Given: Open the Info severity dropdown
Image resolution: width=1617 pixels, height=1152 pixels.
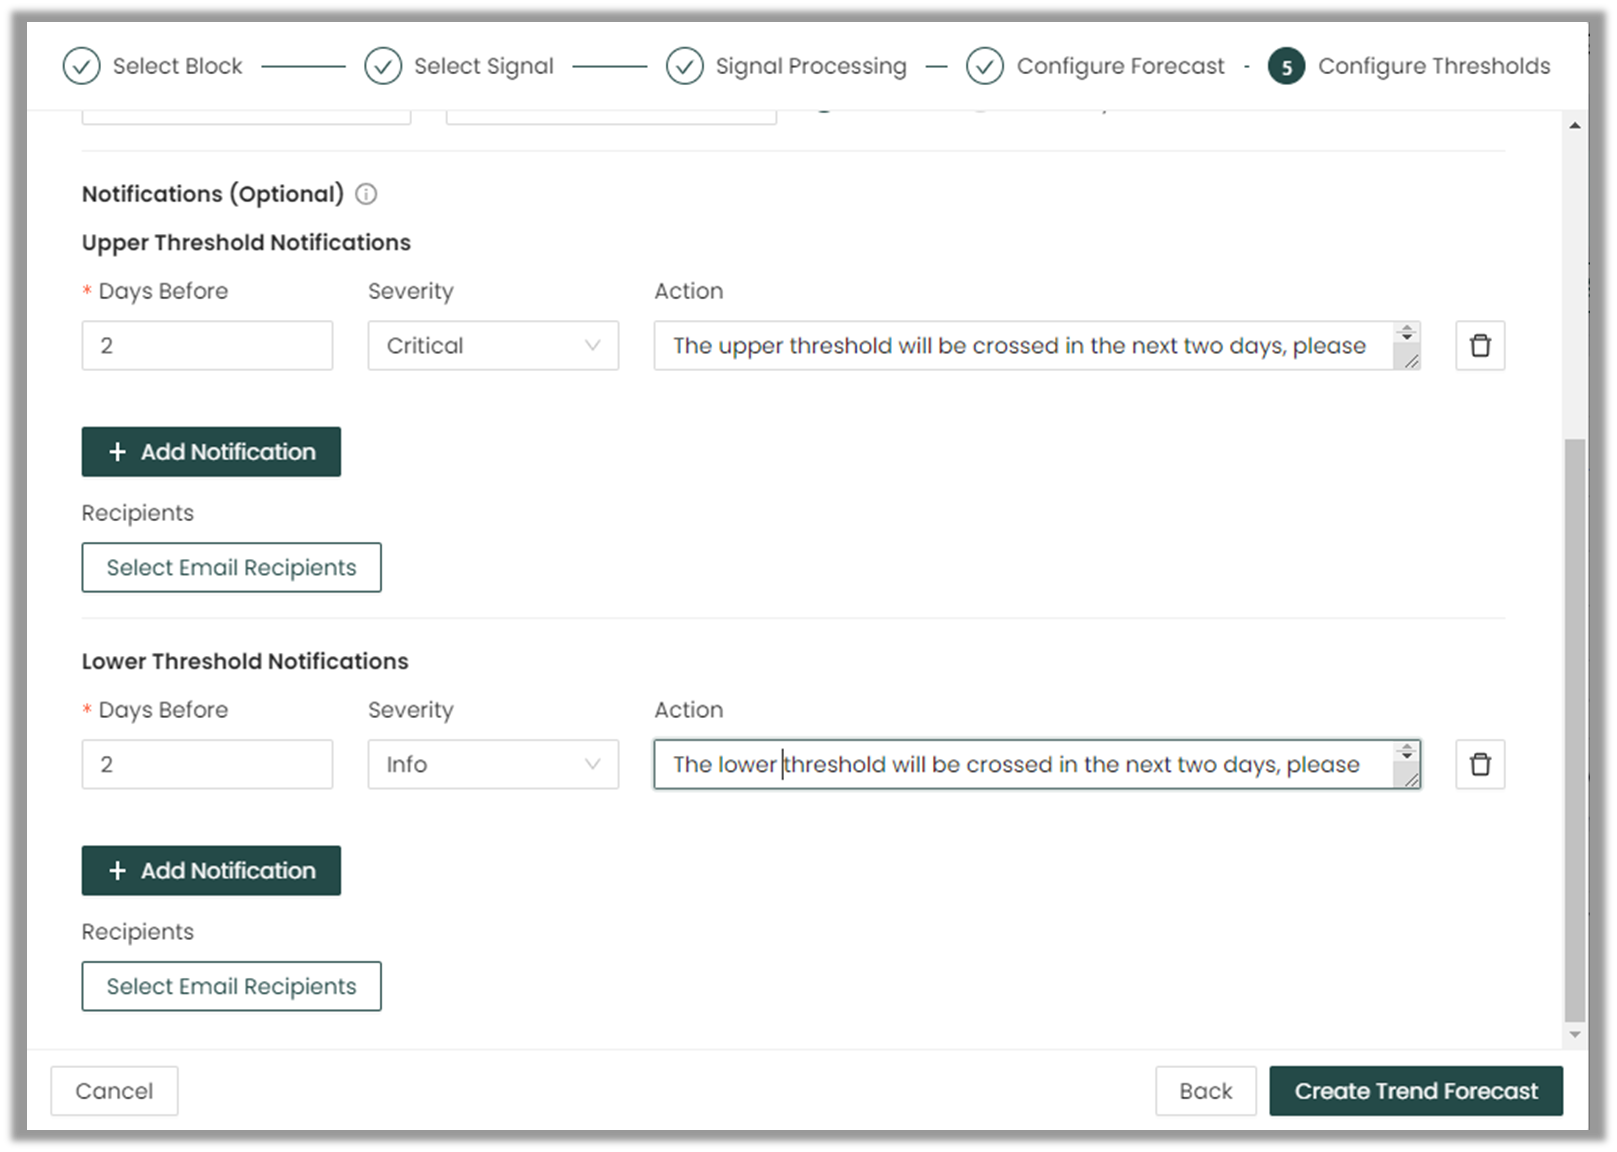Looking at the screenshot, I should pyautogui.click(x=493, y=765).
